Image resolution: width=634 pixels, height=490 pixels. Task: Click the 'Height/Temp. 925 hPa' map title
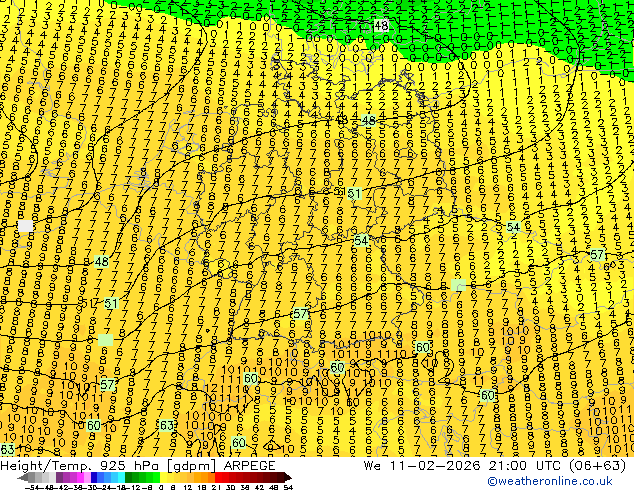pos(81,465)
